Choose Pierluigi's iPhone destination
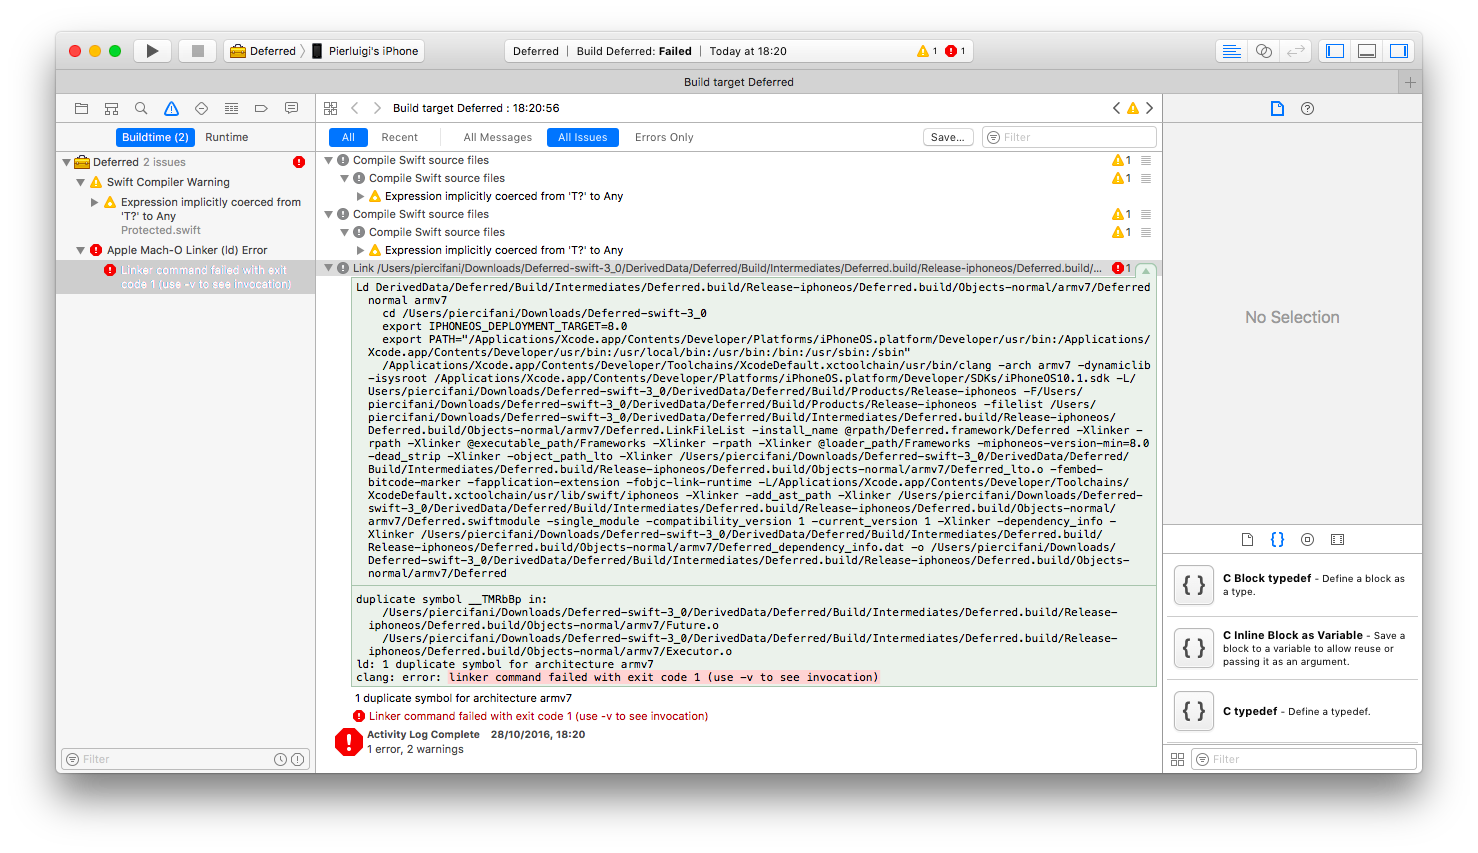Image resolution: width=1478 pixels, height=853 pixels. [x=366, y=51]
